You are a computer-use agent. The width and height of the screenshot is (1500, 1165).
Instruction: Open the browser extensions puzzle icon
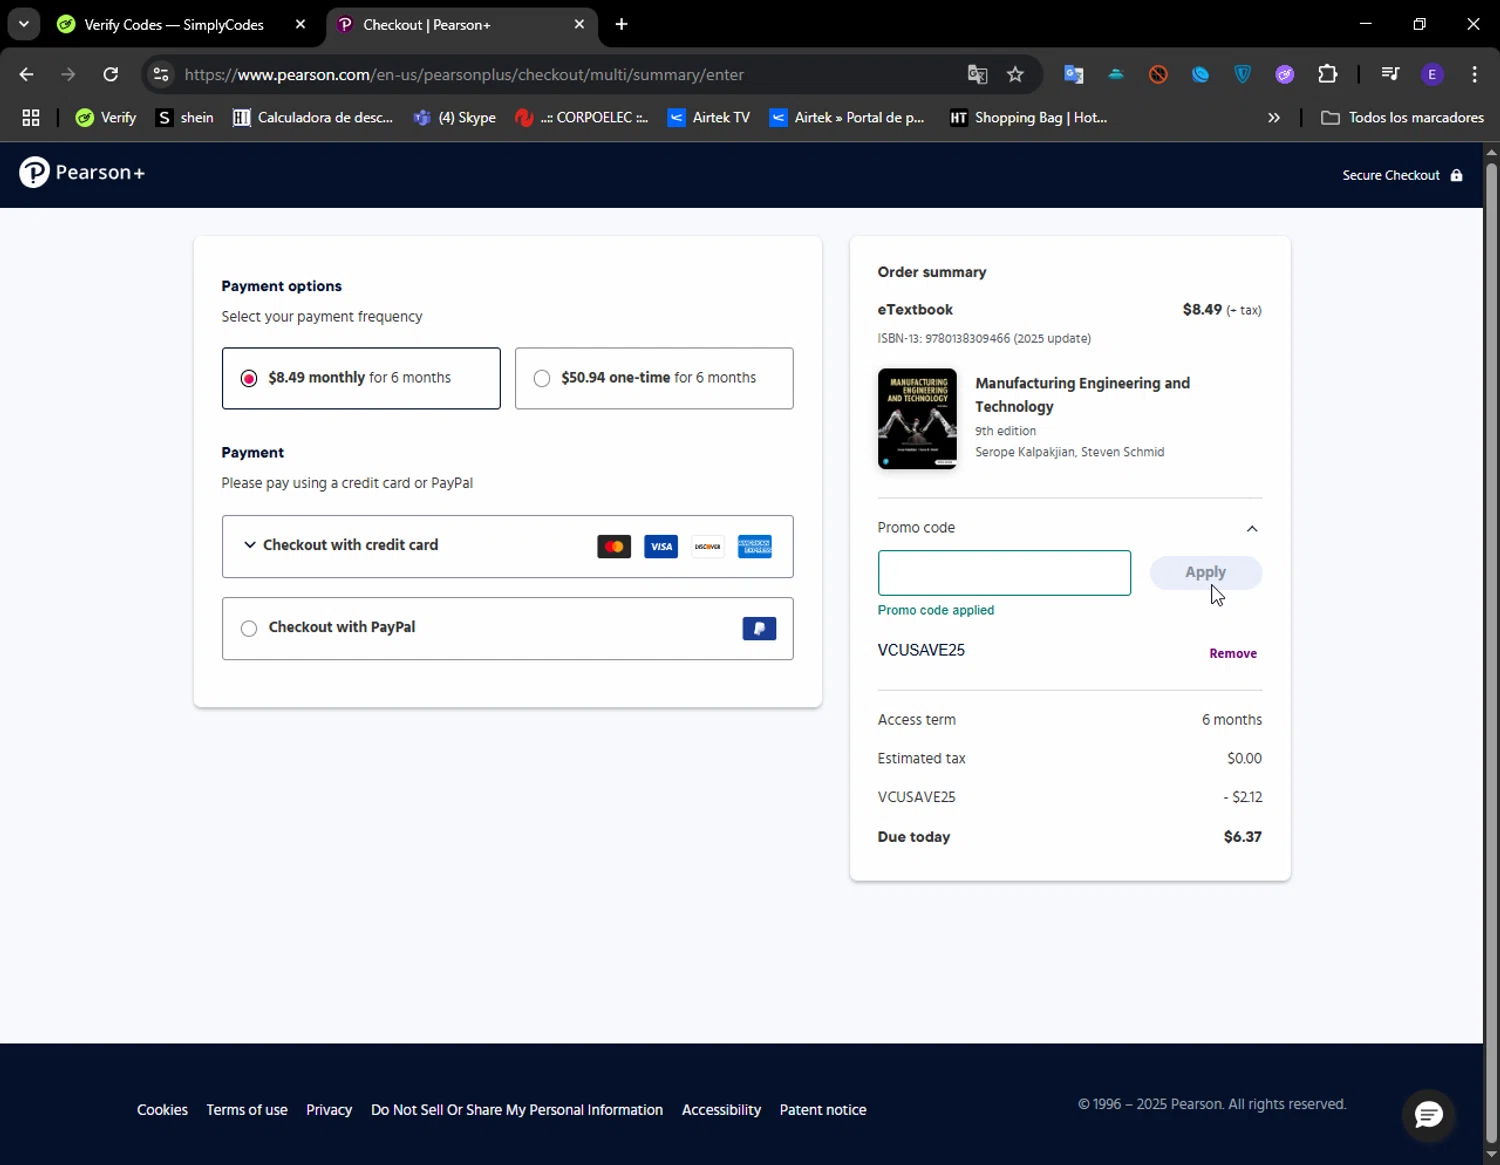point(1327,74)
